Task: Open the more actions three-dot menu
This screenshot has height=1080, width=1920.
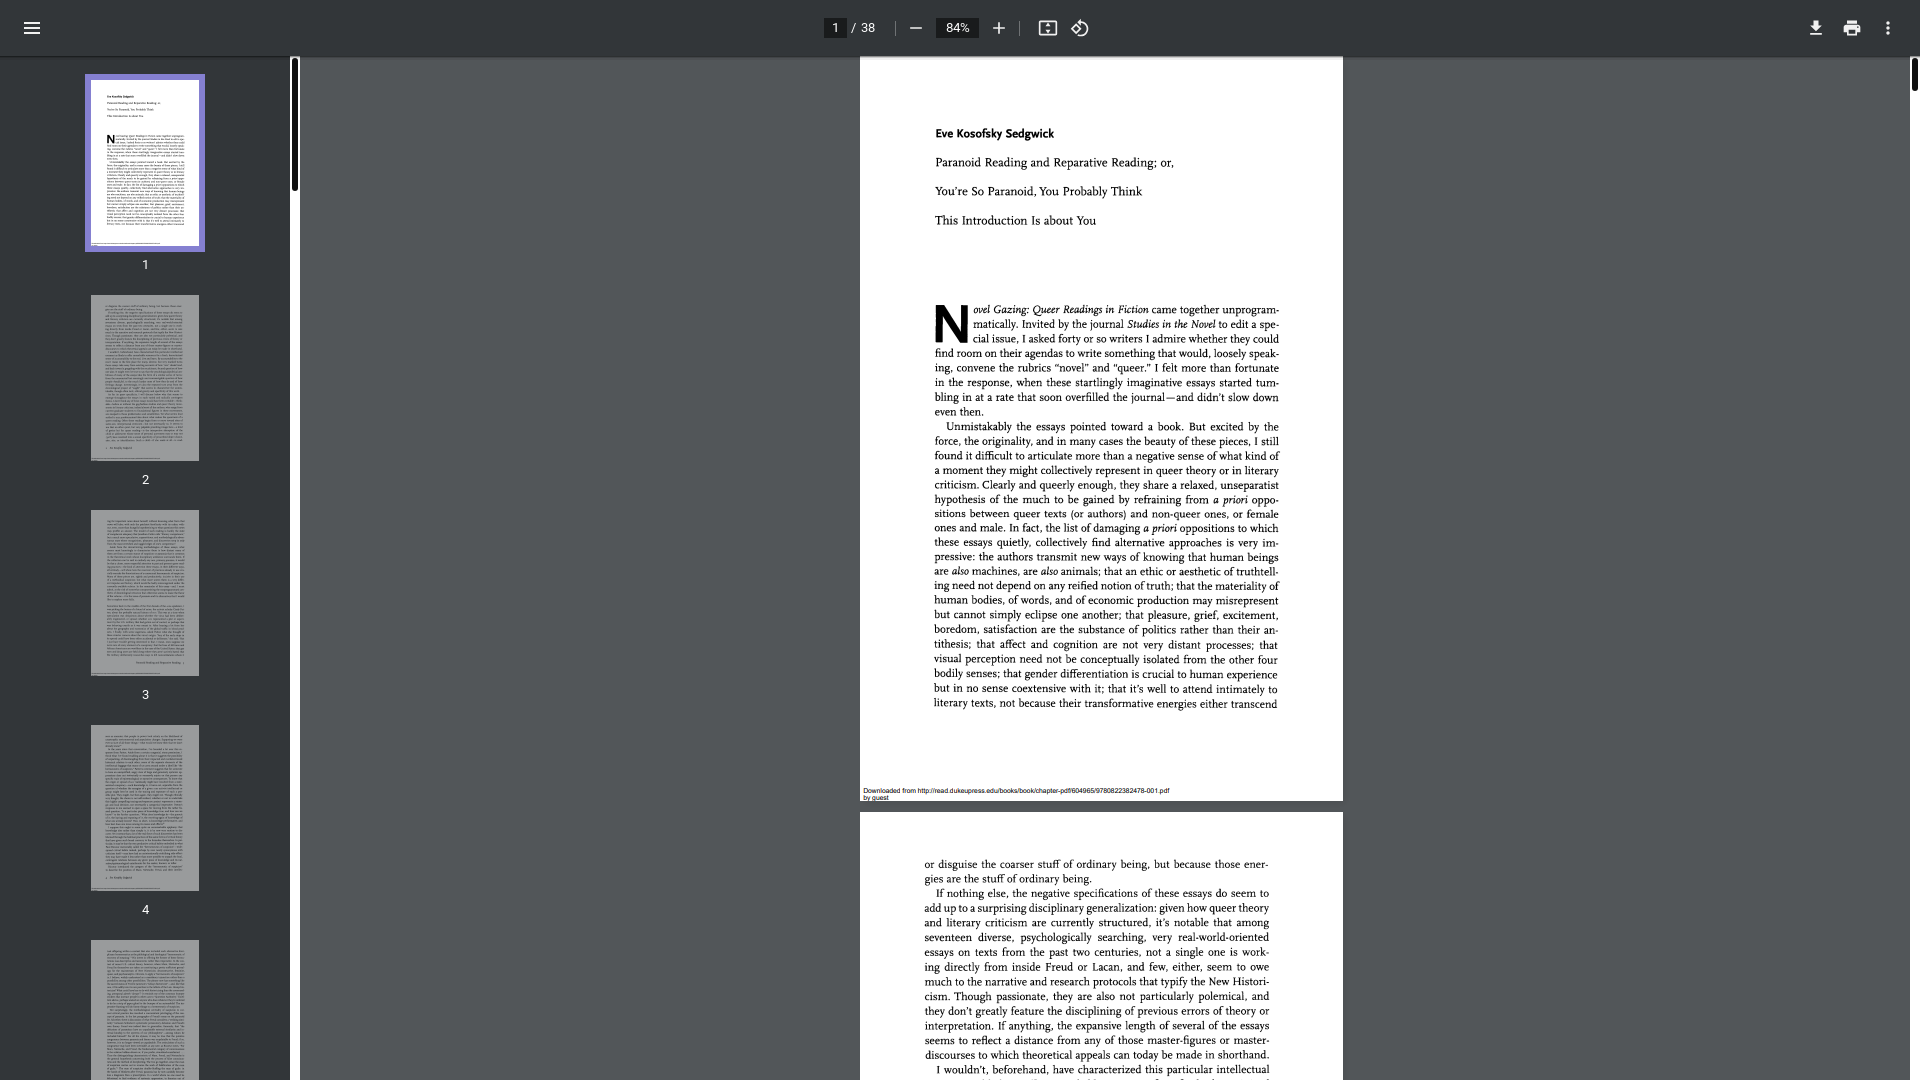Action: pos(1888,28)
